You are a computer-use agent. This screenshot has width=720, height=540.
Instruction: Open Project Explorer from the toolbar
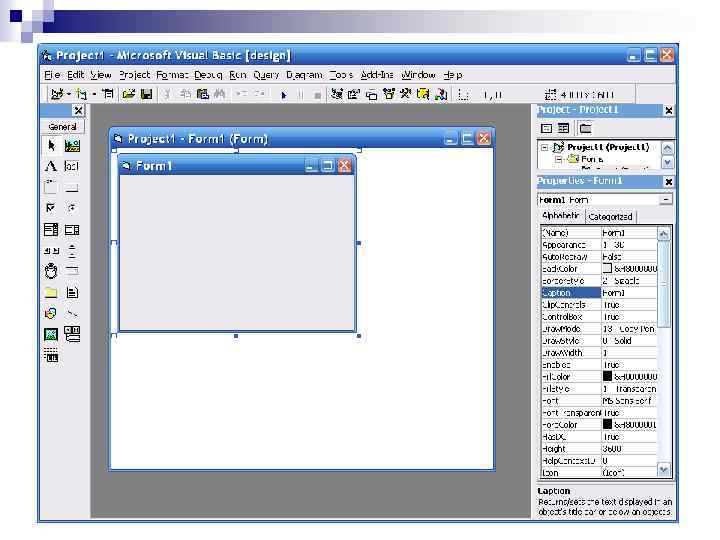coord(338,94)
